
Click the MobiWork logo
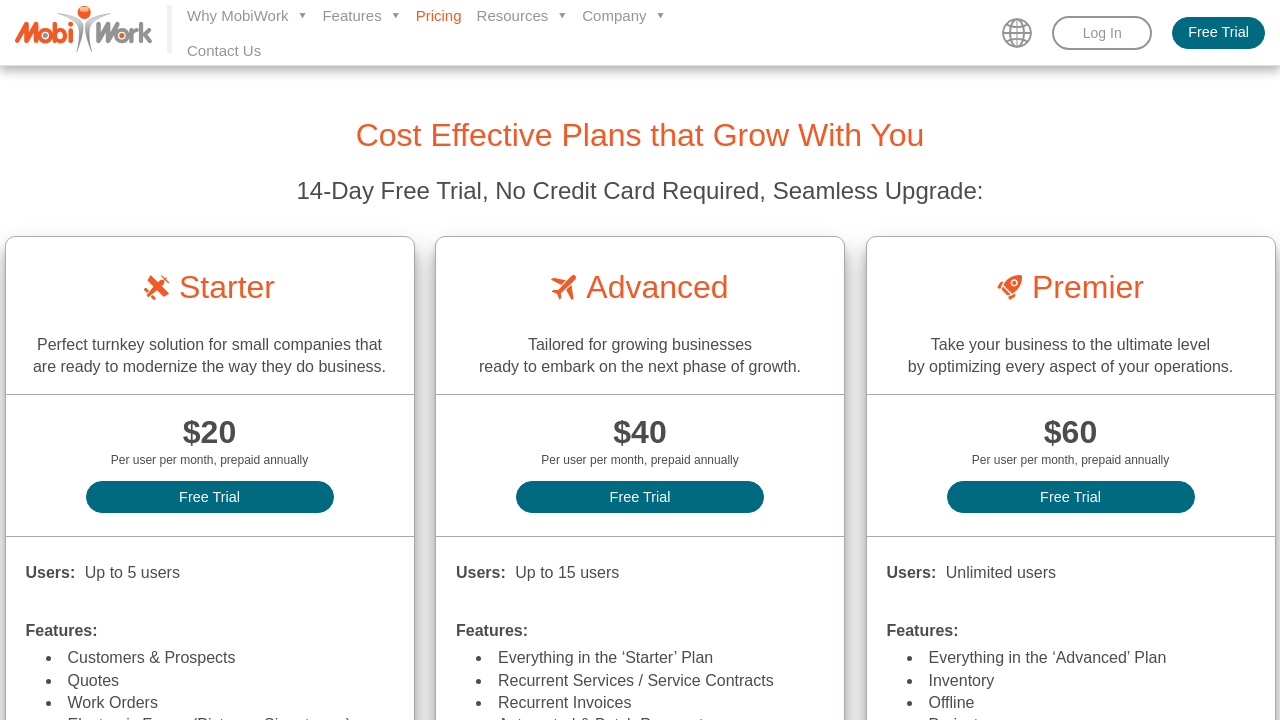click(84, 30)
